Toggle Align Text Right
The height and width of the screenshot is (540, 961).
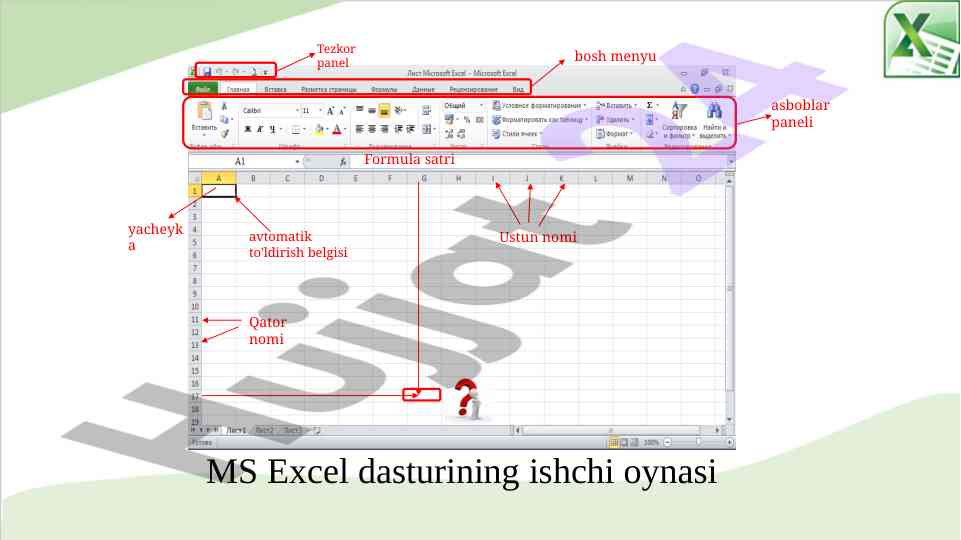(x=384, y=129)
